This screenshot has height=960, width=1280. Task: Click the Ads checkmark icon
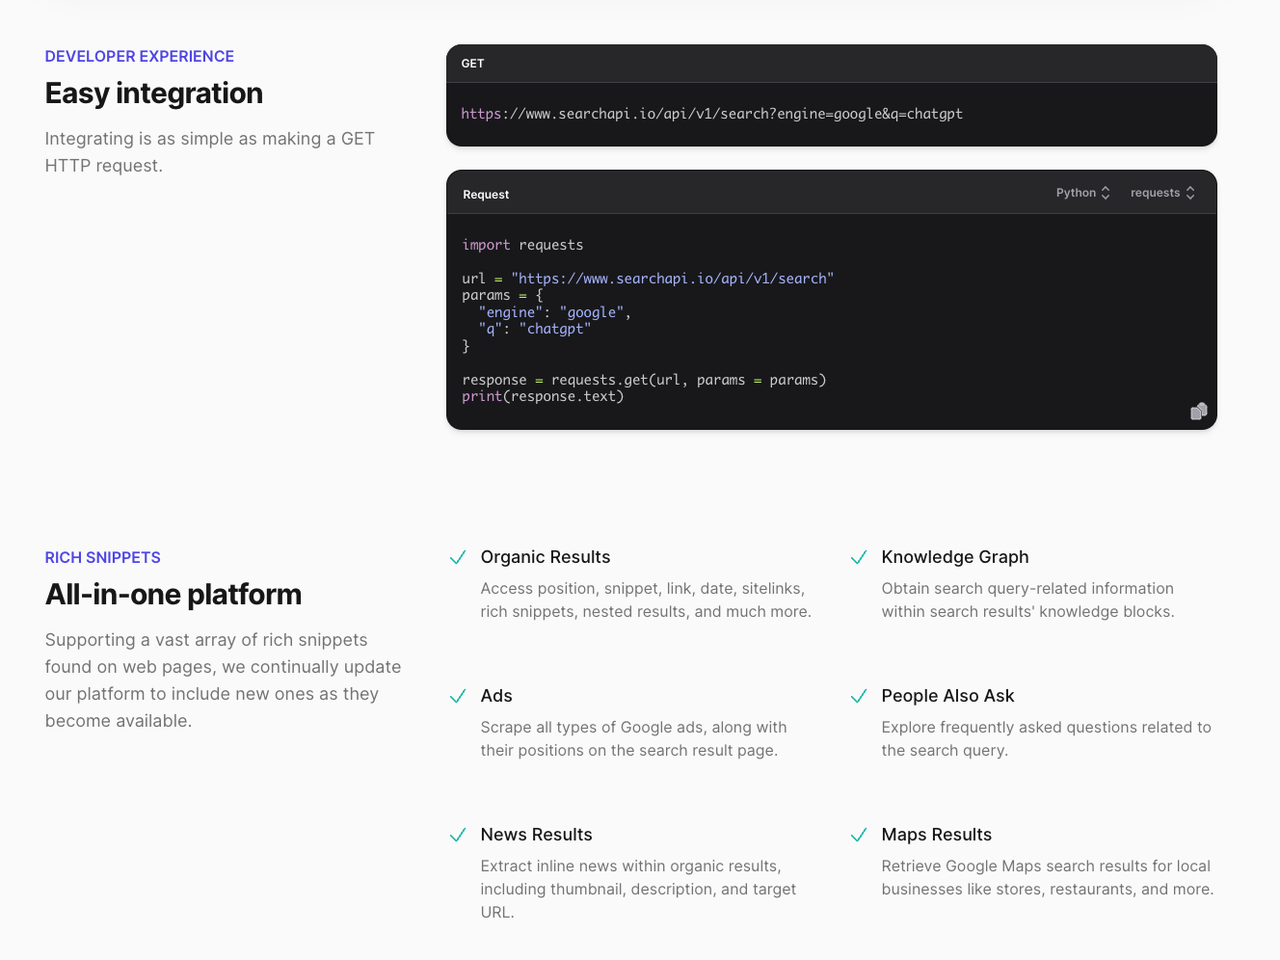(458, 696)
